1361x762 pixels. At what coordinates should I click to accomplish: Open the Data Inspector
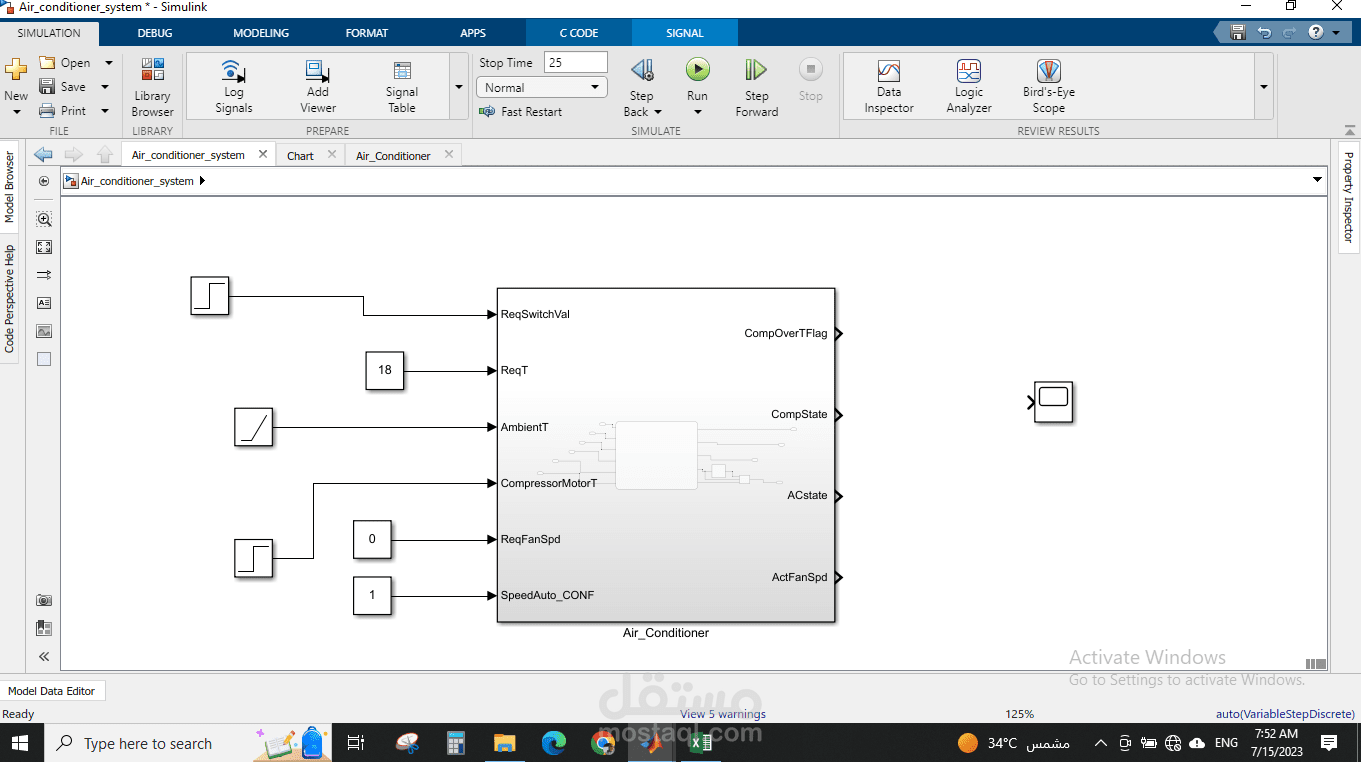[889, 87]
